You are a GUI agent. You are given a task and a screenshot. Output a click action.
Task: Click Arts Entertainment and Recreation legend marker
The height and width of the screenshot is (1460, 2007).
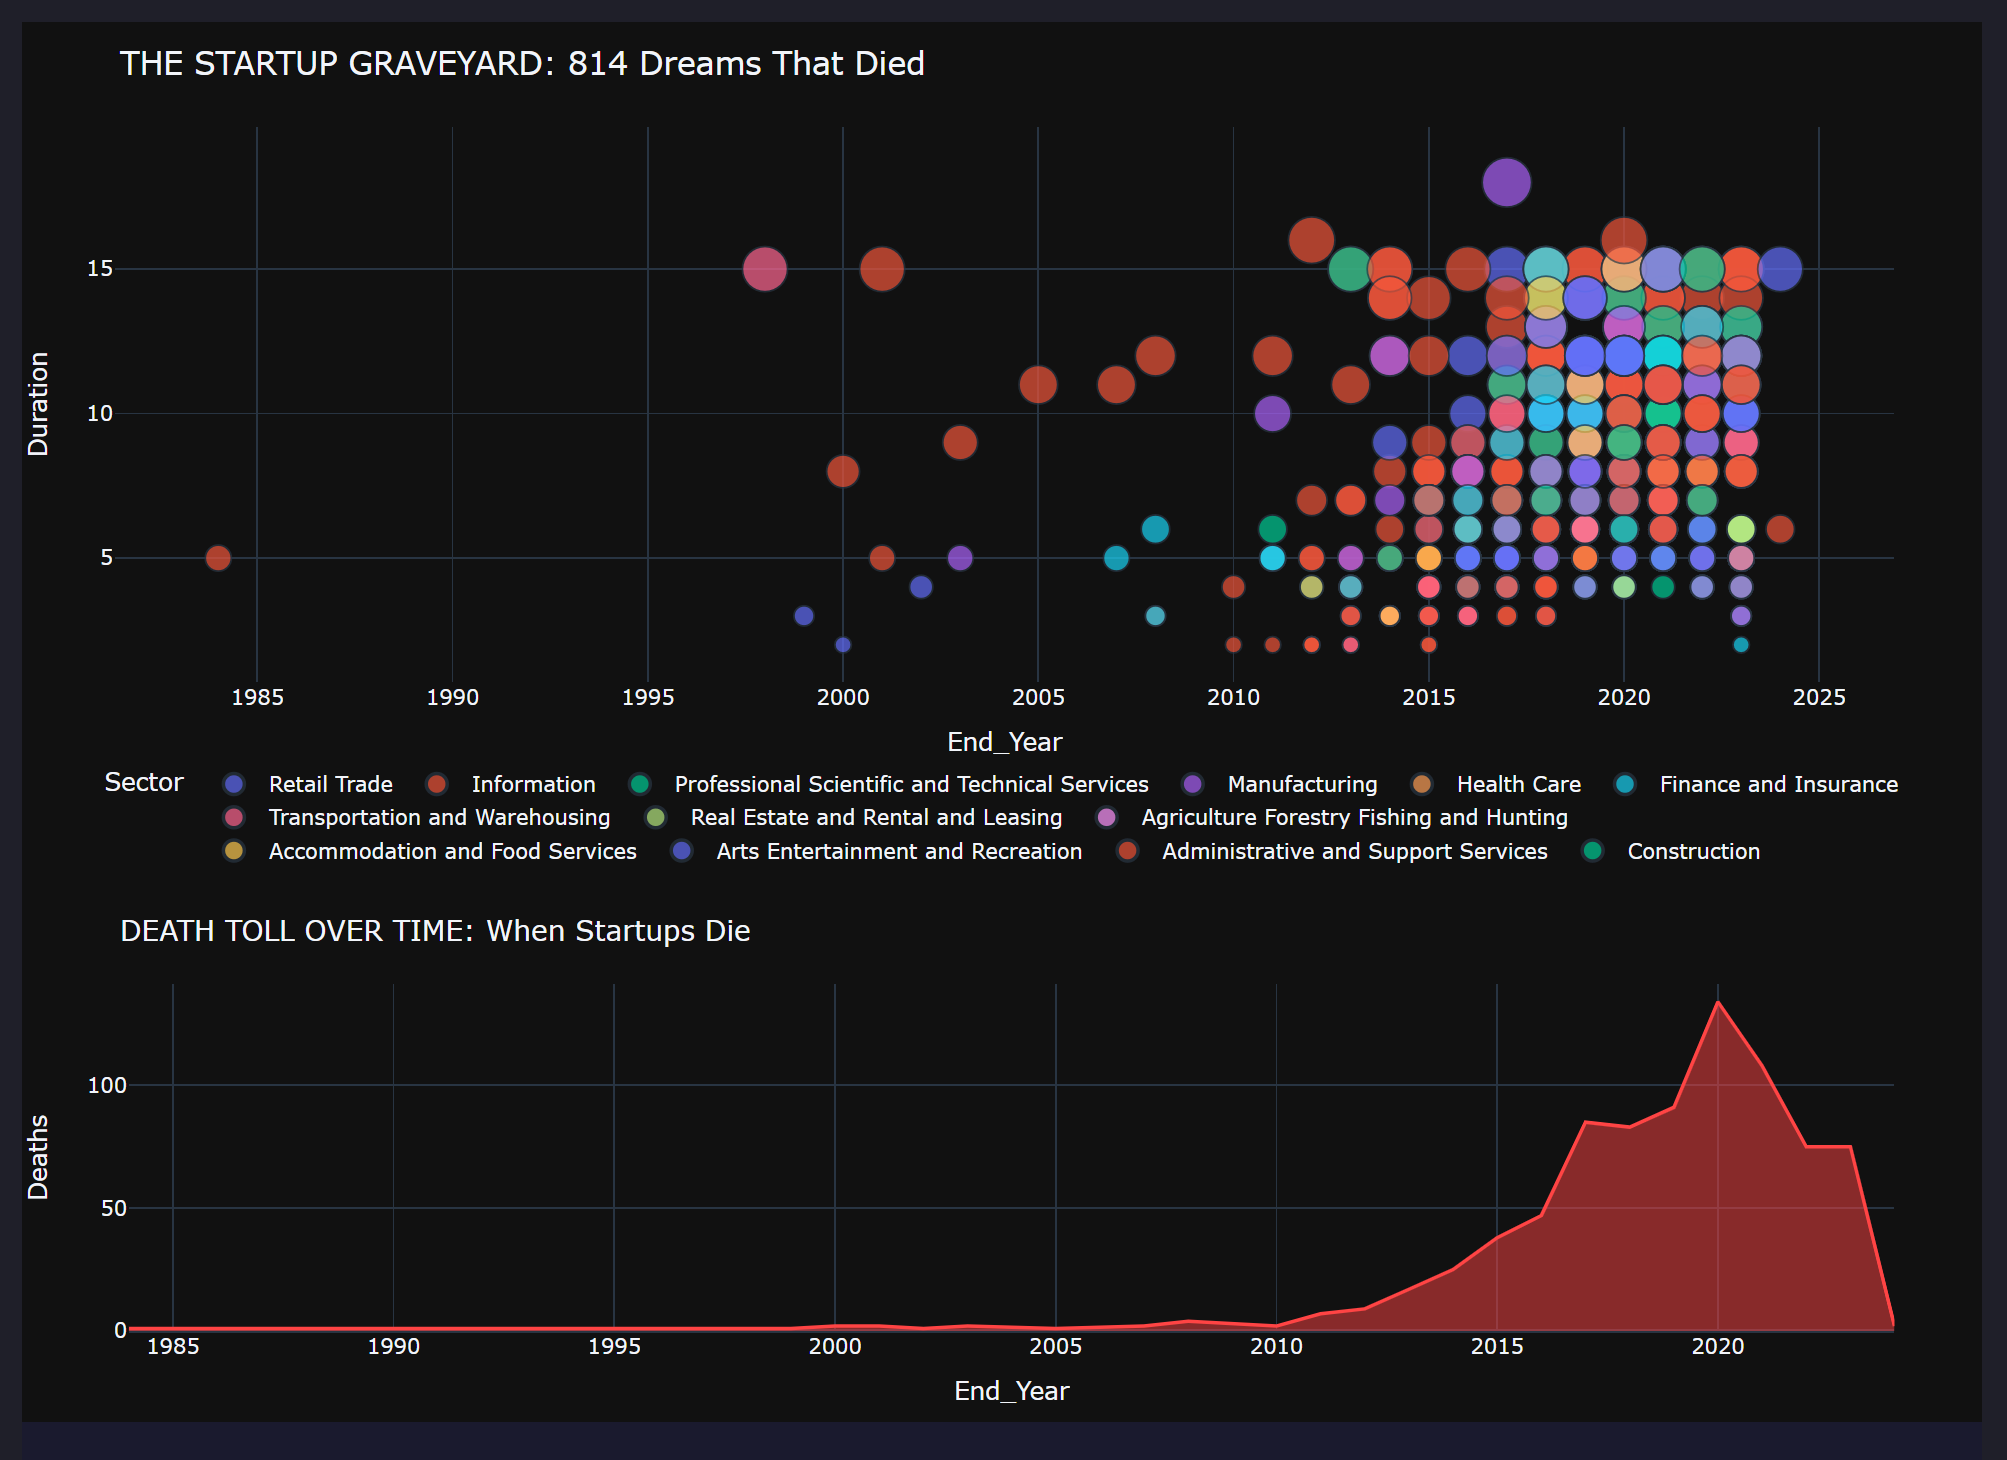pyautogui.click(x=682, y=852)
